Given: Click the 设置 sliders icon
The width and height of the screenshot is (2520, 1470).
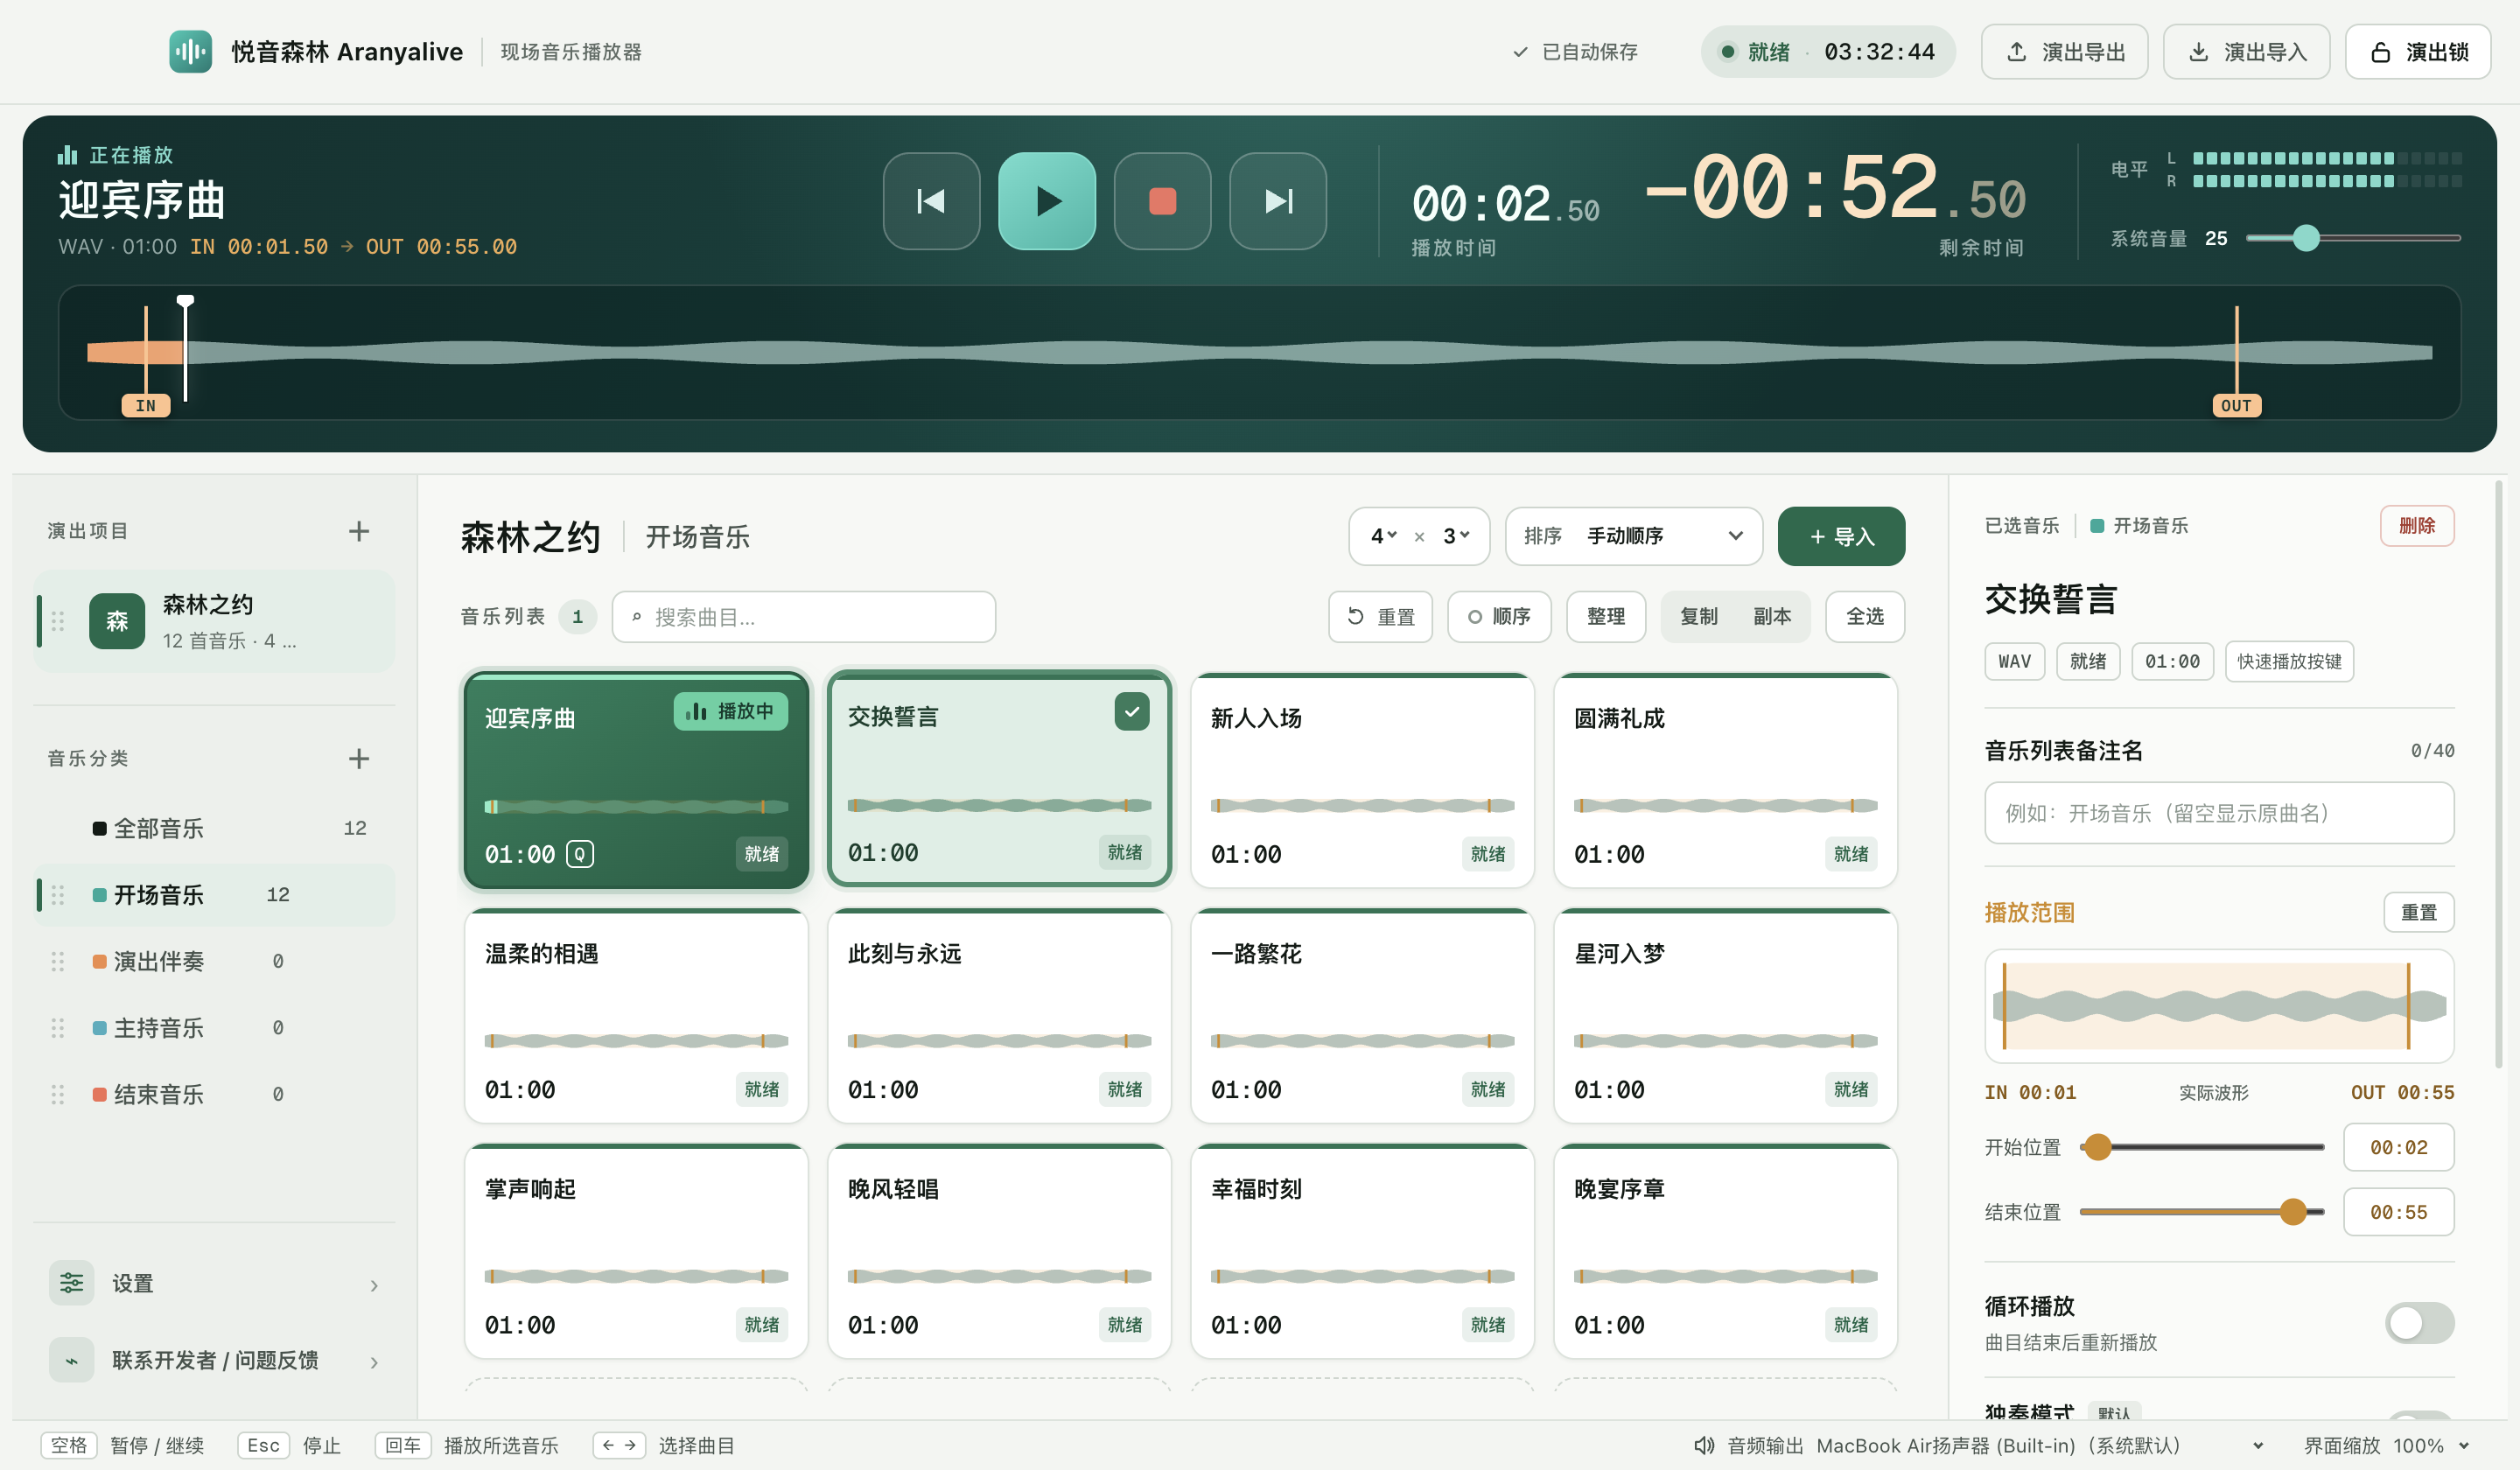Looking at the screenshot, I should [x=72, y=1283].
